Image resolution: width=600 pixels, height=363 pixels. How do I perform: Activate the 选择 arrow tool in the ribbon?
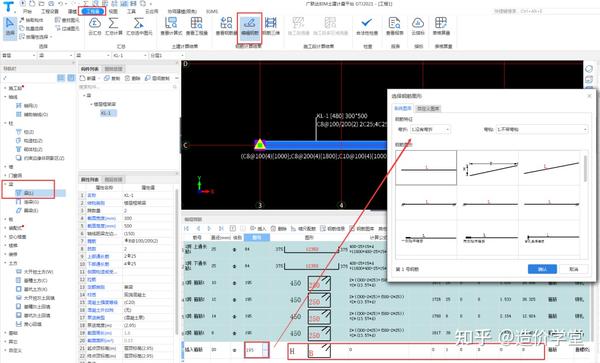(x=10, y=26)
